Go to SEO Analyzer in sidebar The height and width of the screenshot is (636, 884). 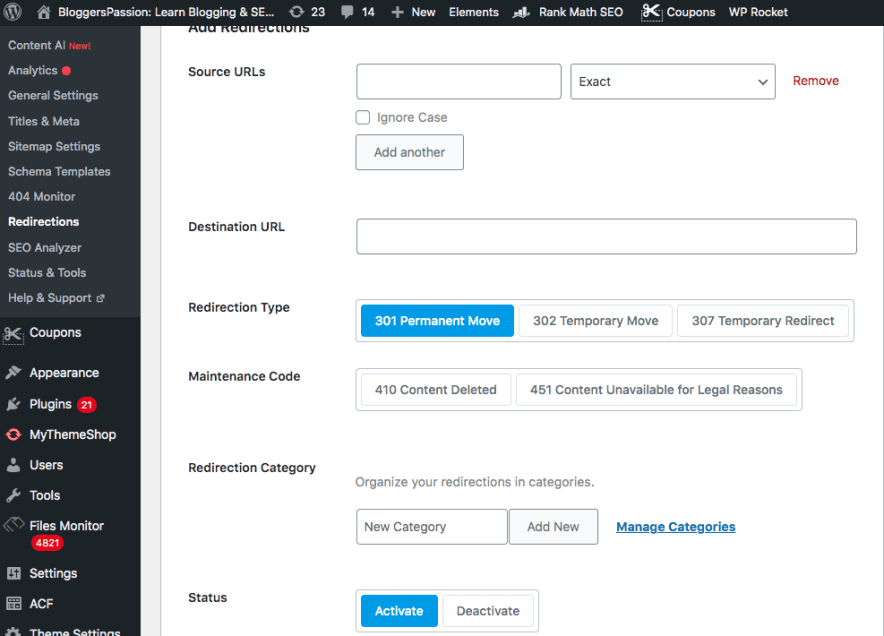click(45, 248)
